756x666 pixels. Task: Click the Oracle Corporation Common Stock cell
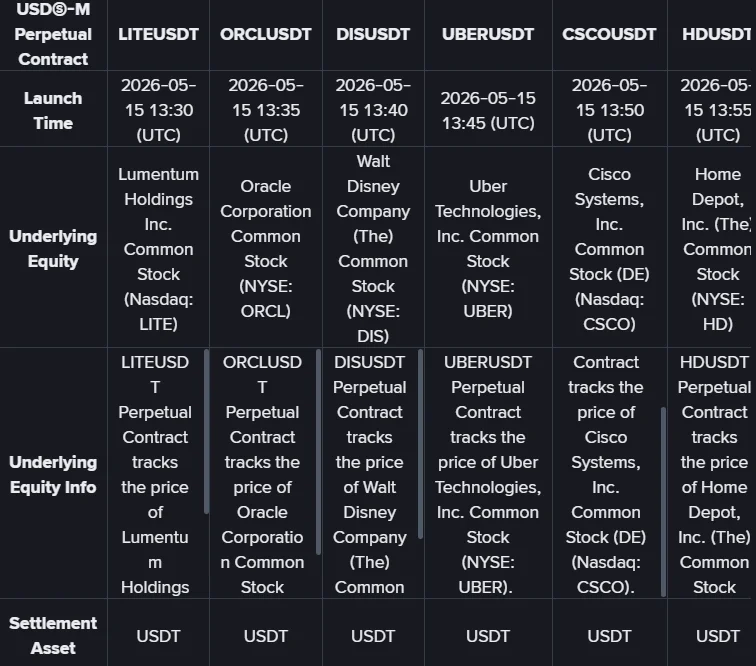266,248
